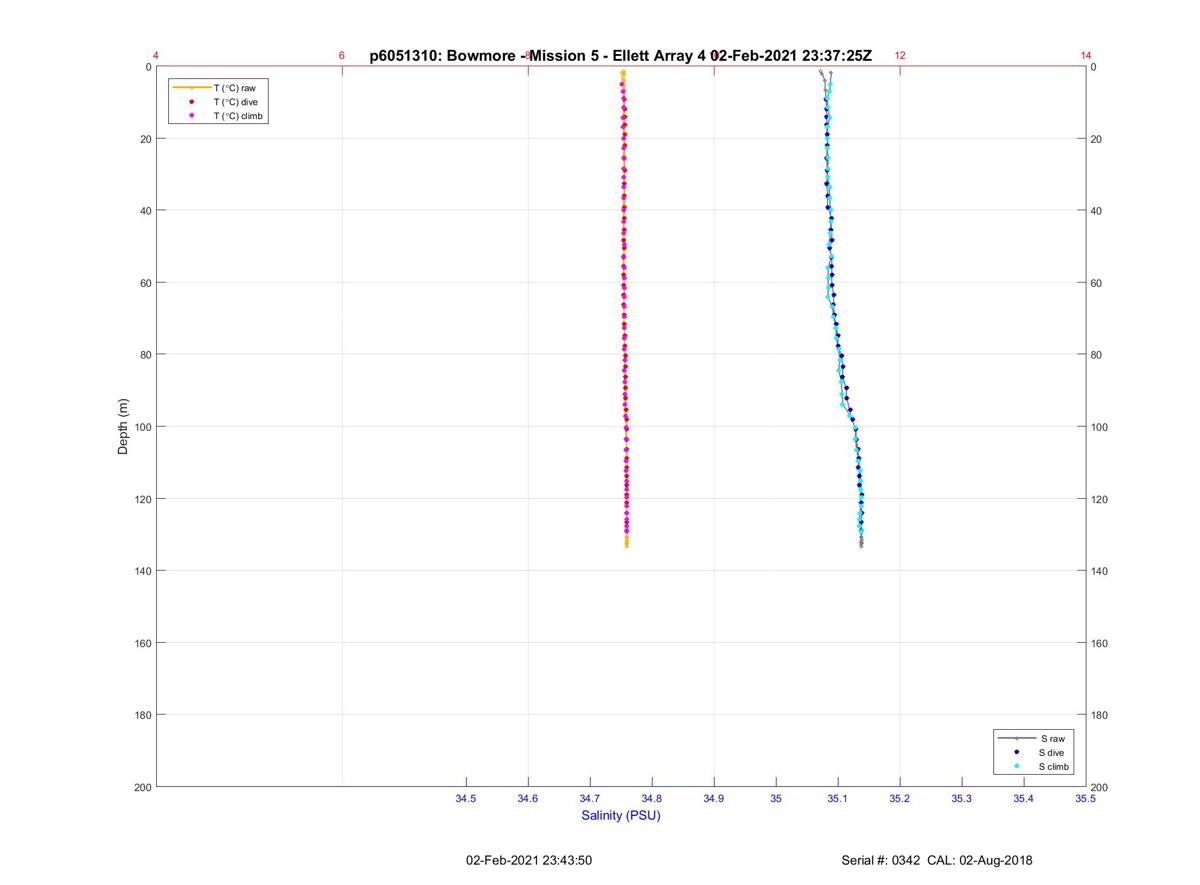Select the 'Depth (m)' y-axis label
Image resolution: width=1200 pixels, height=885 pixels.
(x=123, y=427)
